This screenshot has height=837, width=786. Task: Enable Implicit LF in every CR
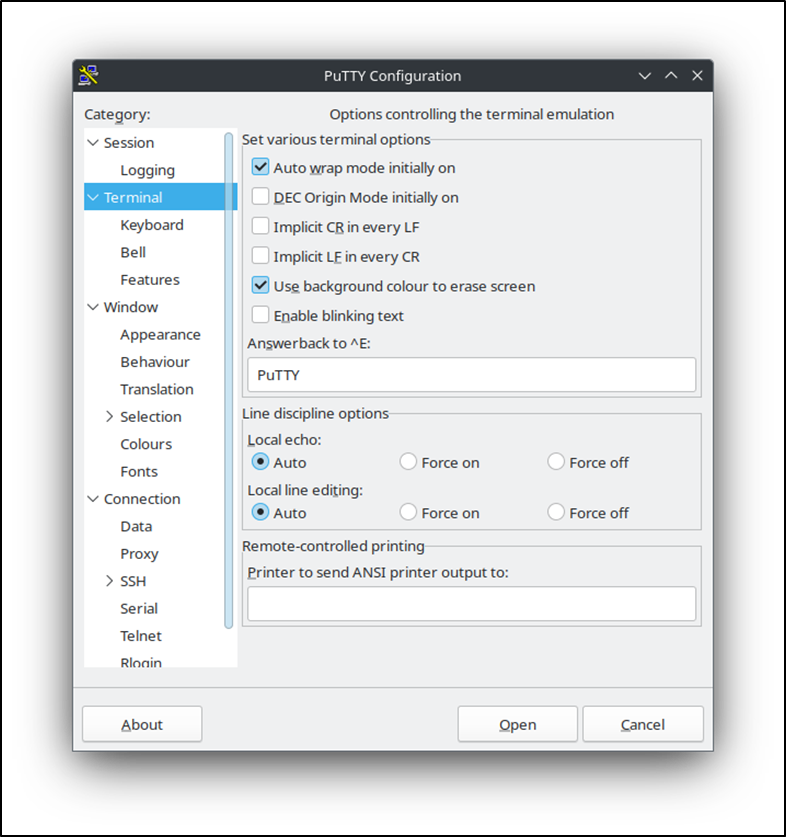(x=260, y=256)
